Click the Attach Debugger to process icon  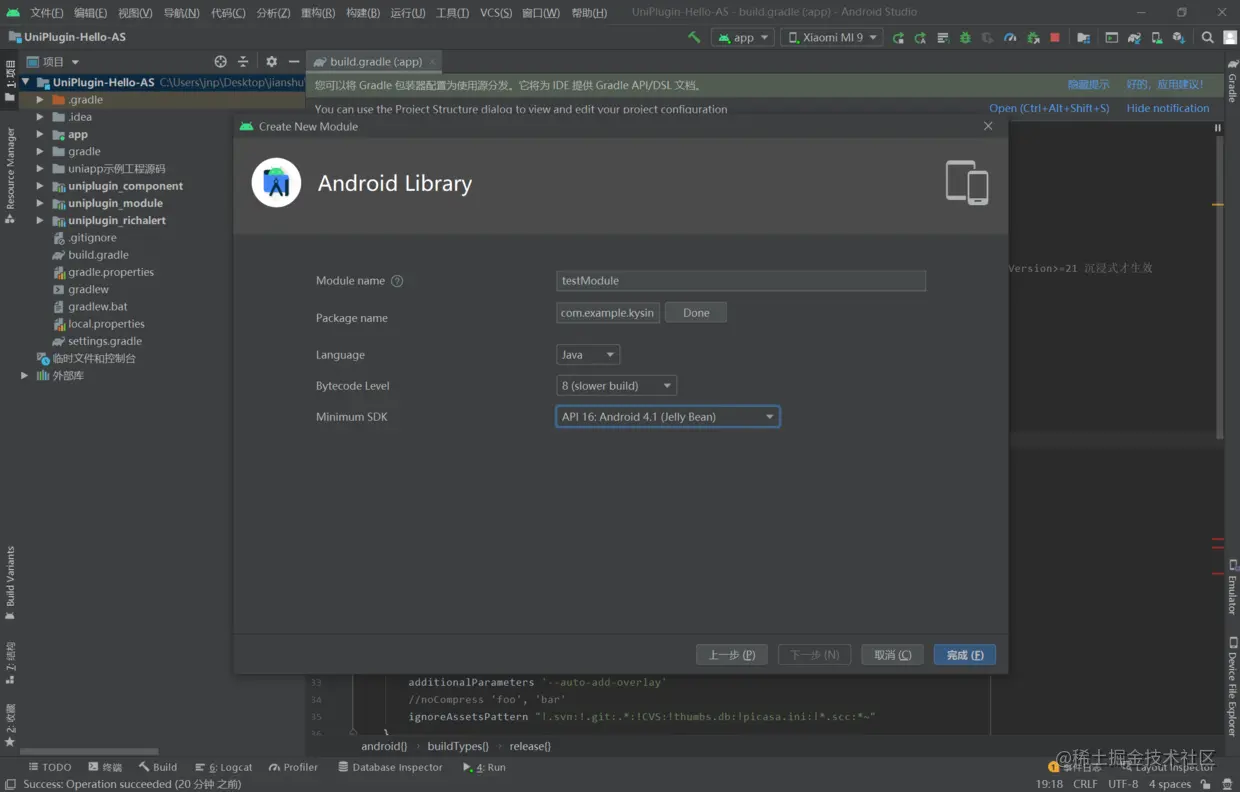click(x=1033, y=37)
